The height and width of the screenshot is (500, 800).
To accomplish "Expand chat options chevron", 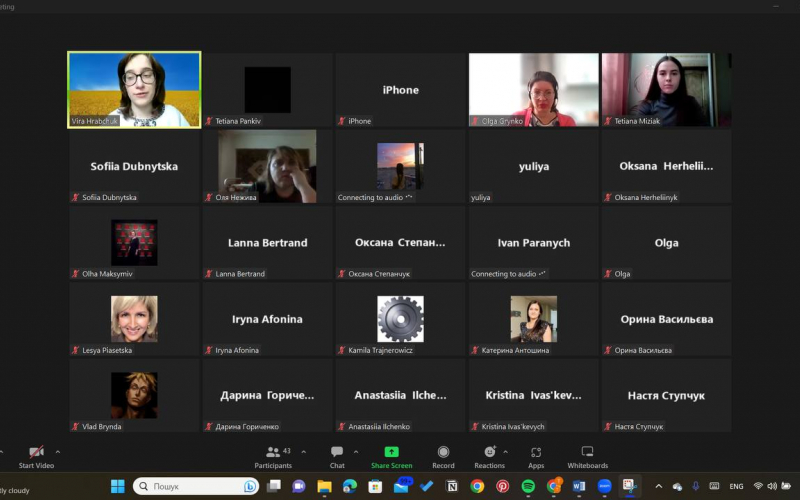I will [x=356, y=452].
